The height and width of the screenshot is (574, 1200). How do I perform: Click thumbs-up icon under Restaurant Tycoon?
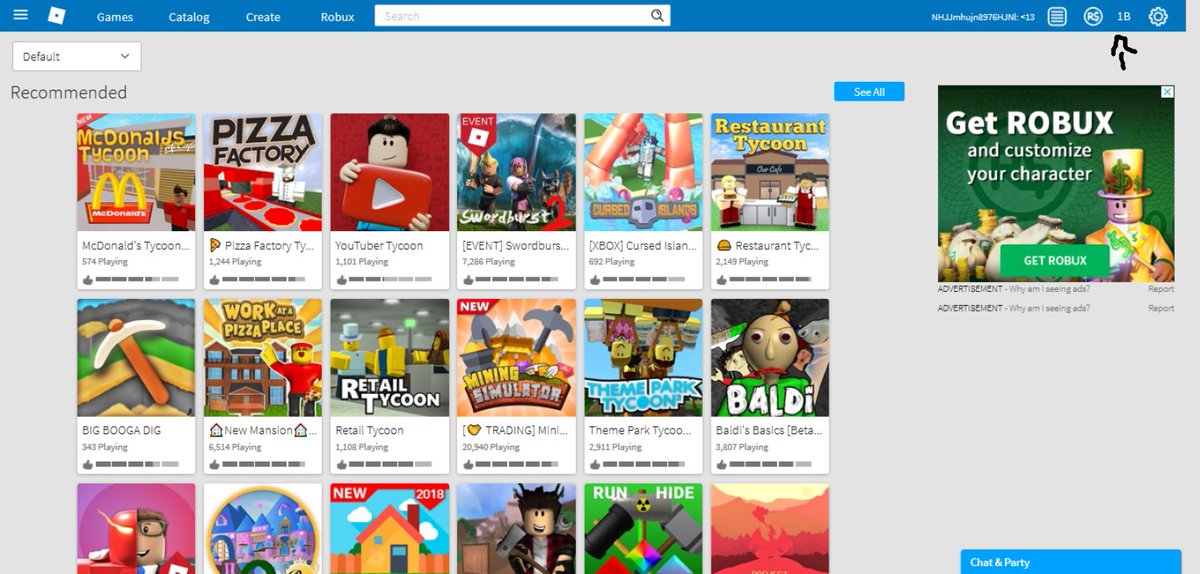[721, 281]
